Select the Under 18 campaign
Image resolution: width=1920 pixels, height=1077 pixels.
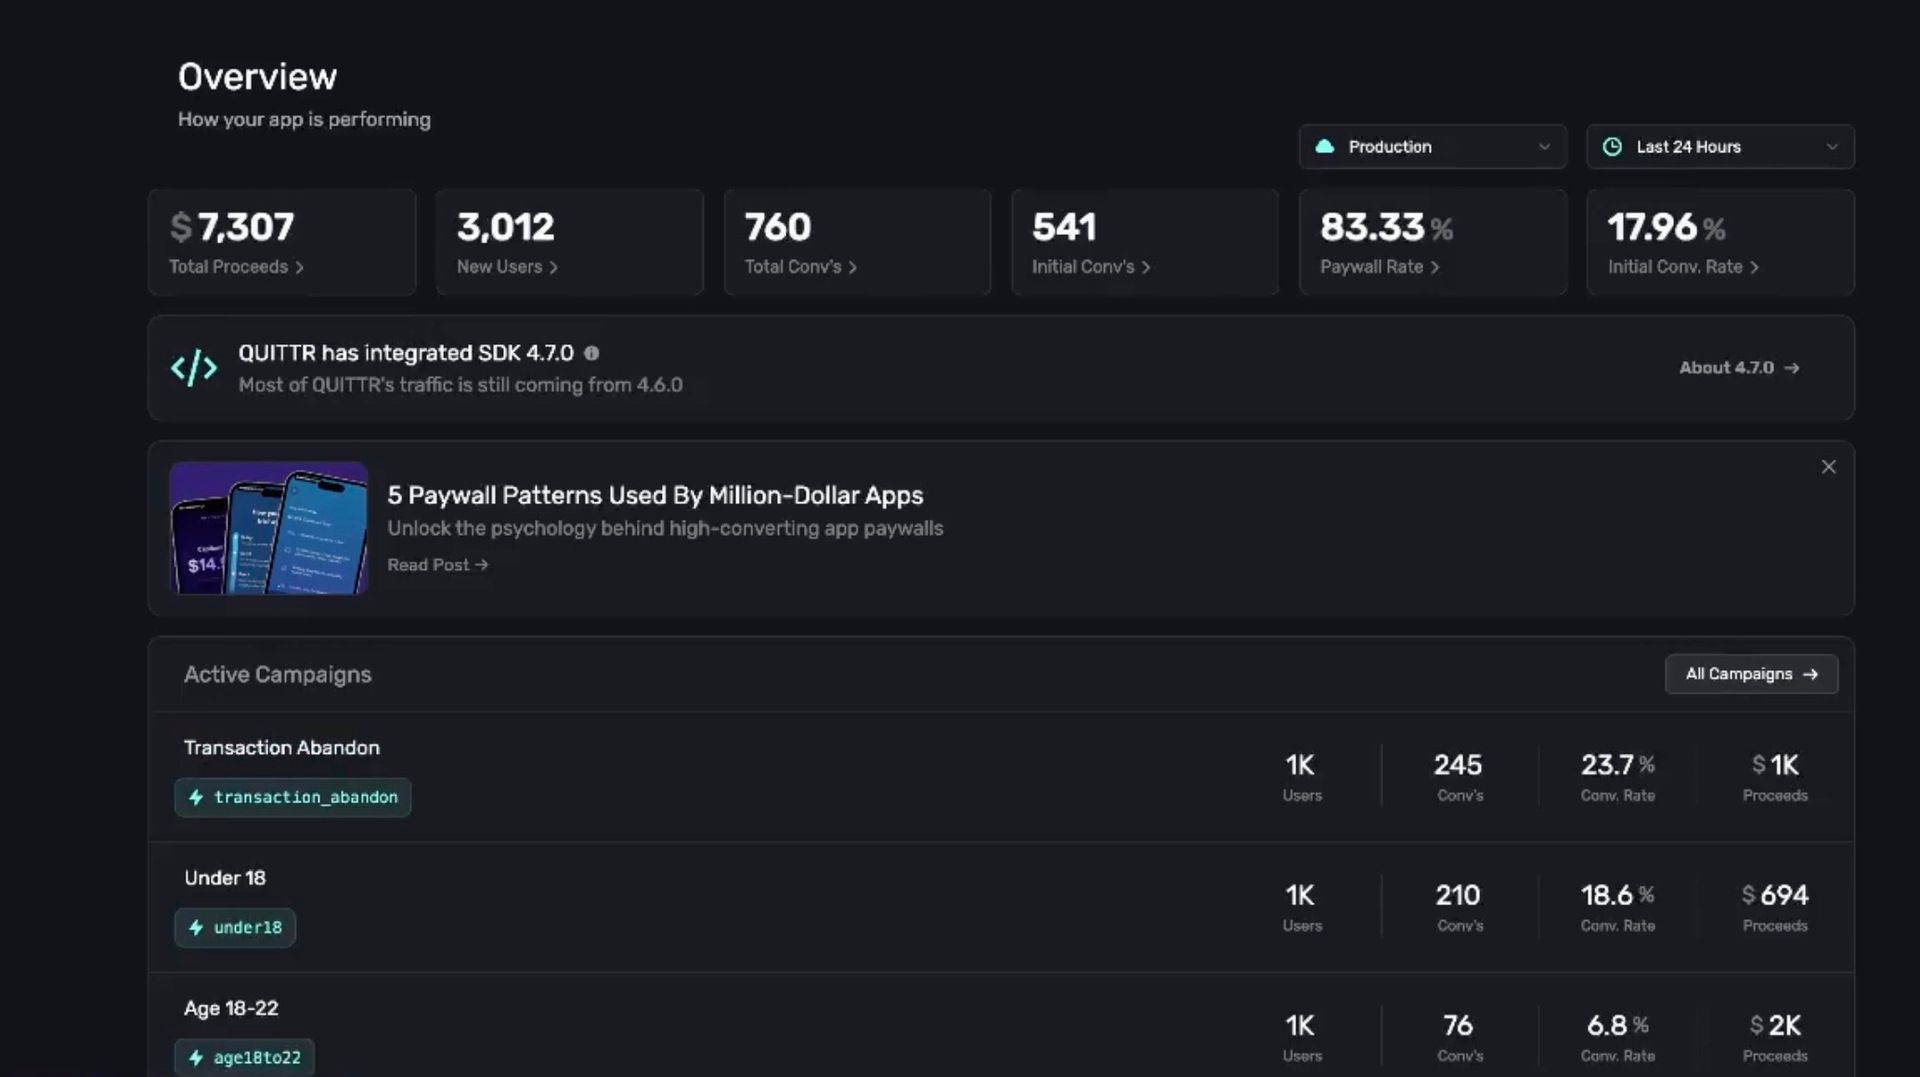[x=225, y=878]
